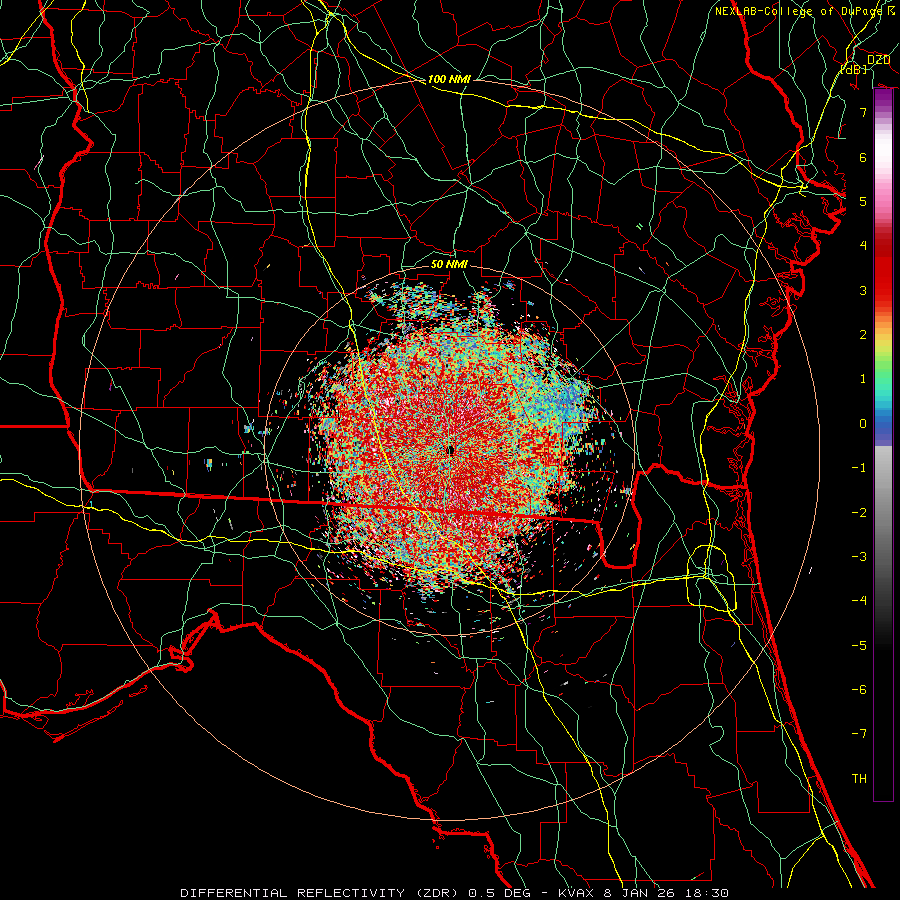Click the 5 value on the color scale
This screenshot has width=900, height=900.
tap(863, 201)
